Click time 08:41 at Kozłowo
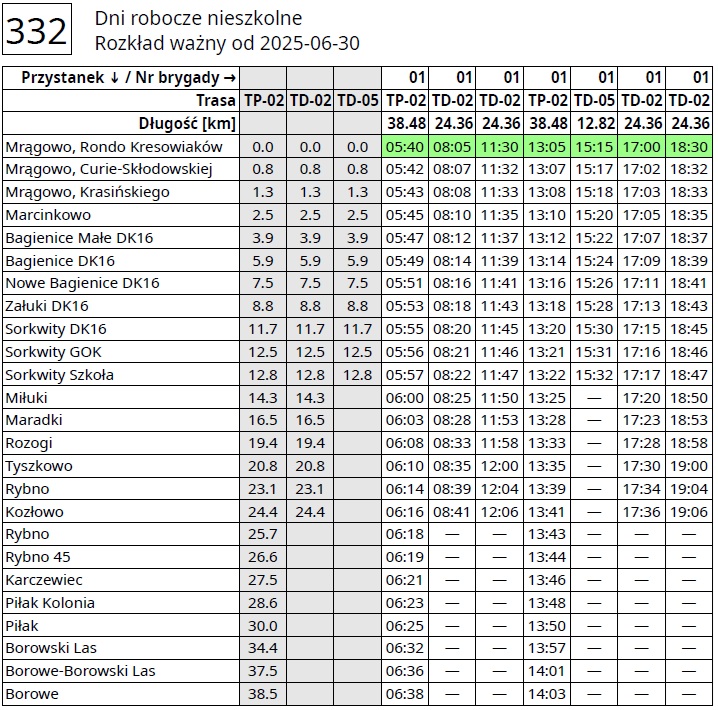Viewport: 718px width, 710px height. tap(452, 512)
